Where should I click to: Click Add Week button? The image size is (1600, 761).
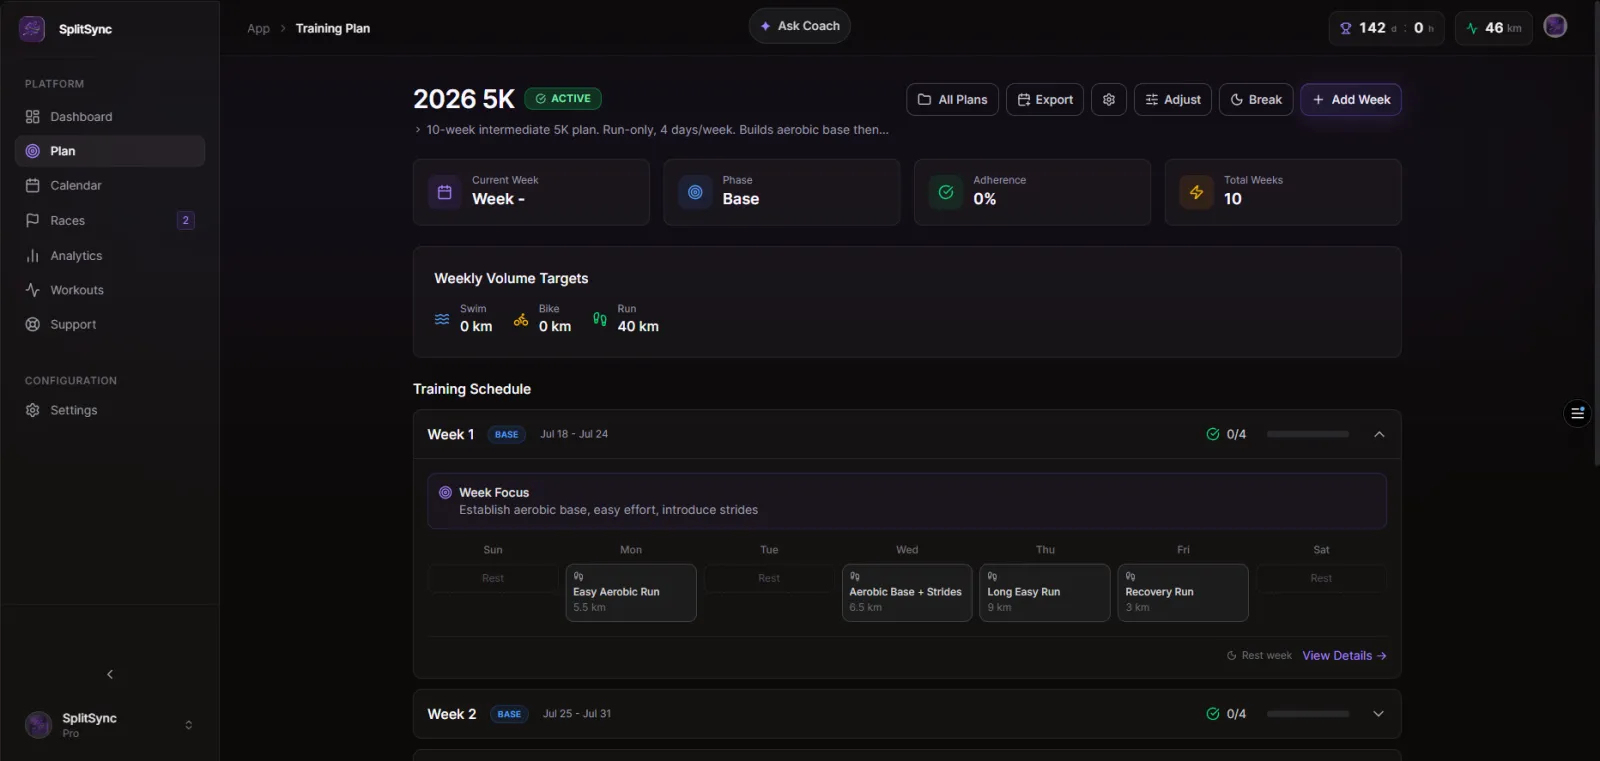pyautogui.click(x=1351, y=100)
